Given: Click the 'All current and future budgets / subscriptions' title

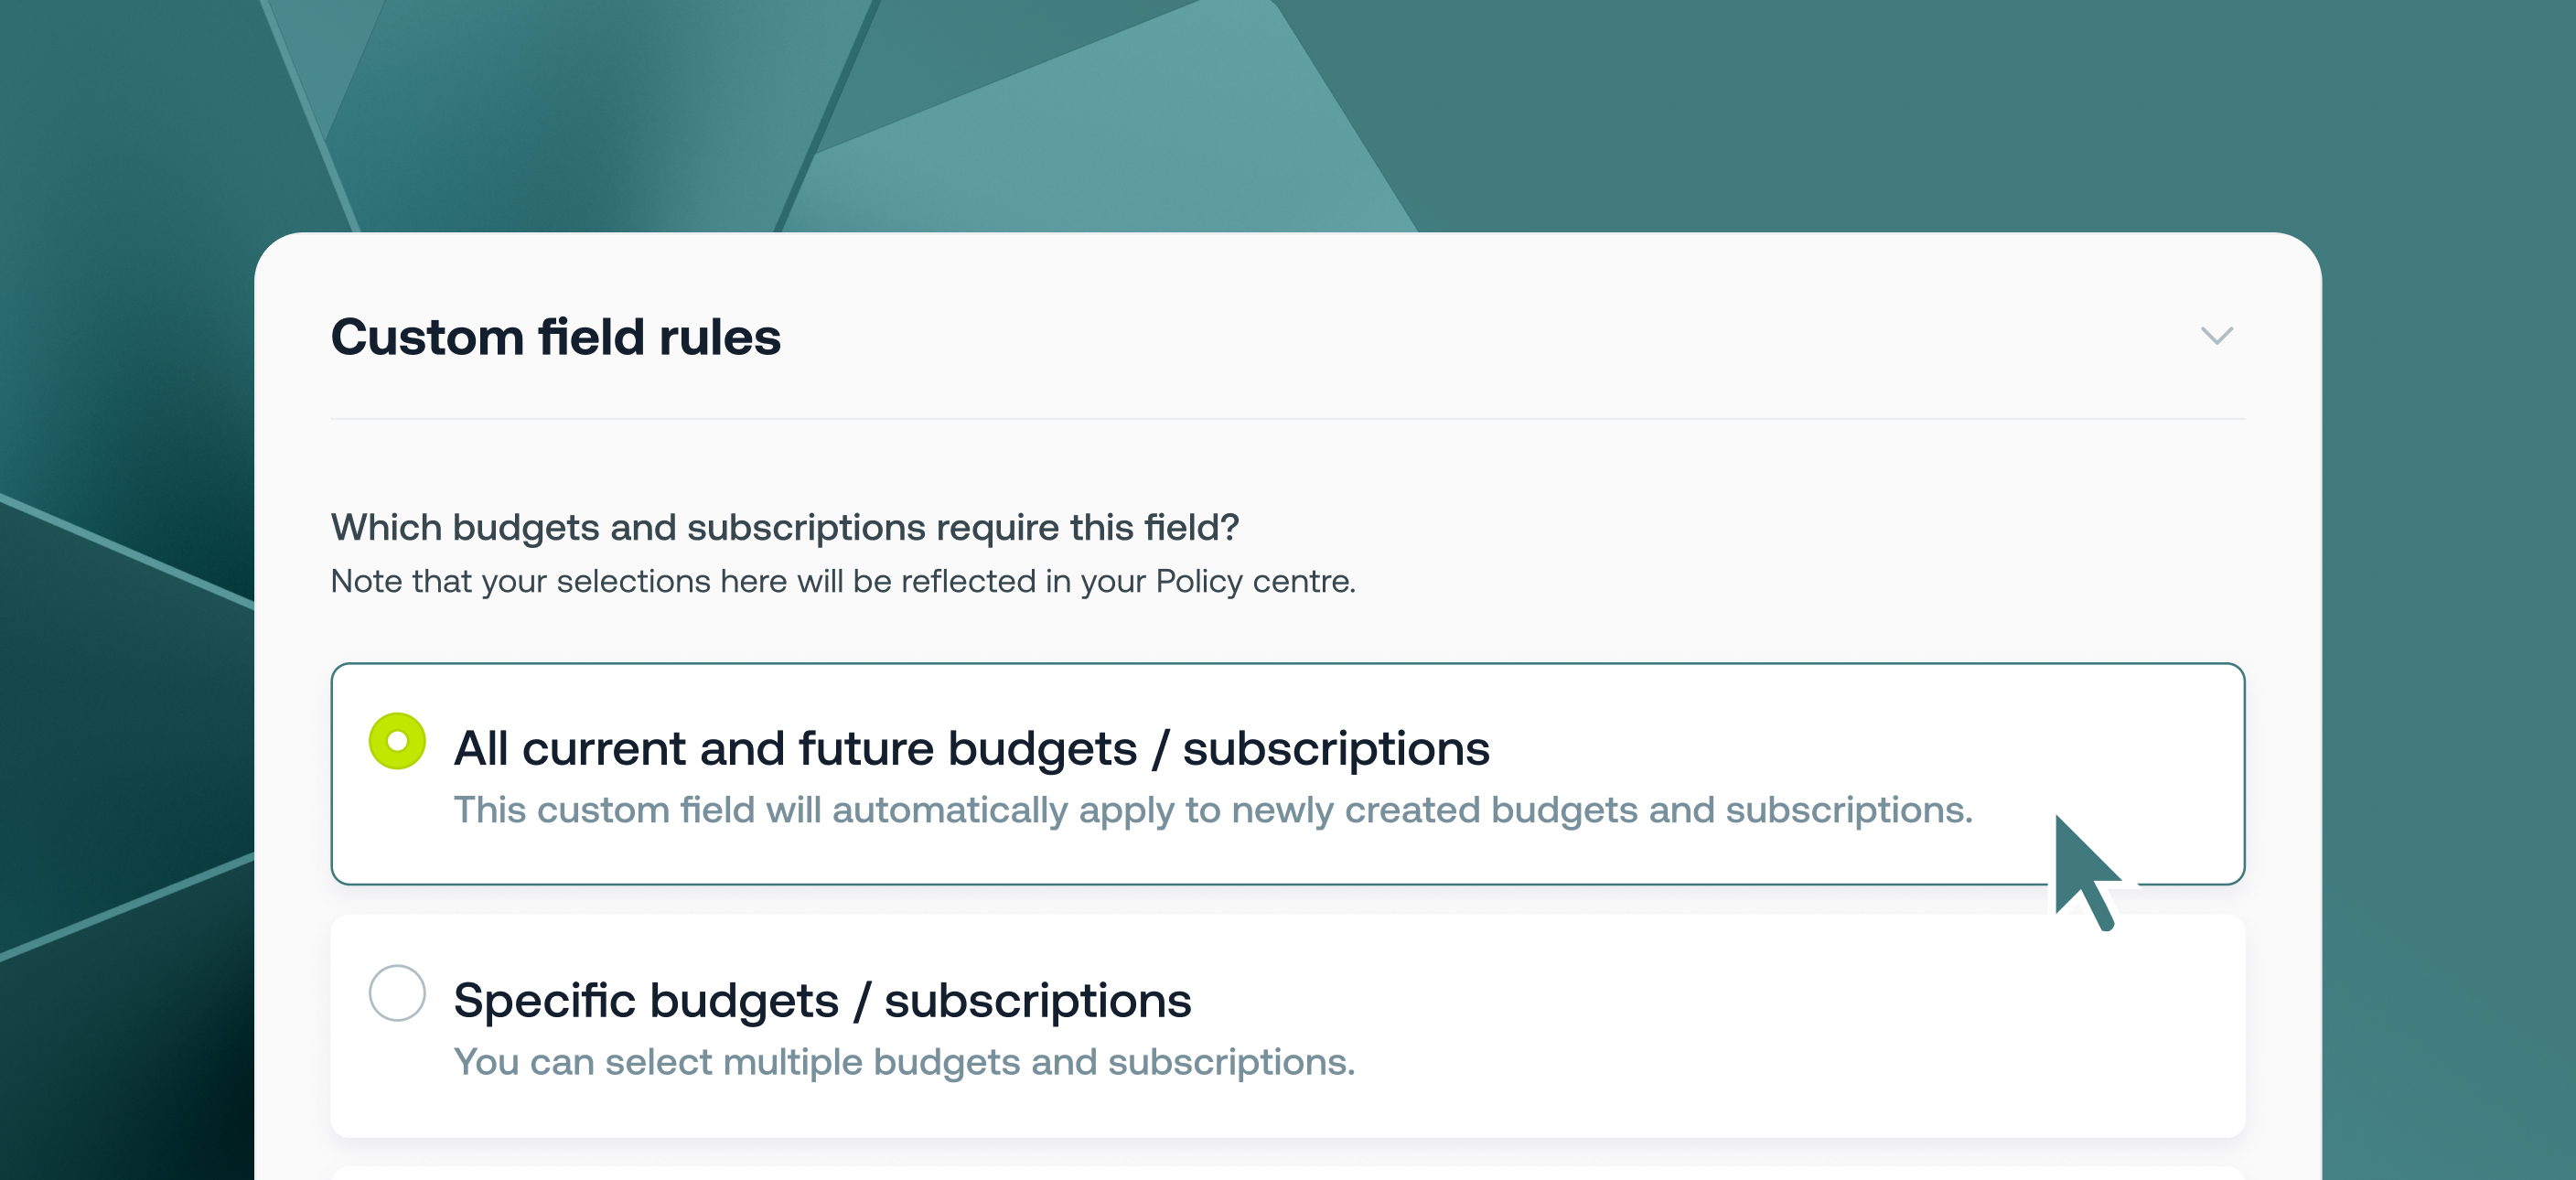Looking at the screenshot, I should [x=970, y=749].
